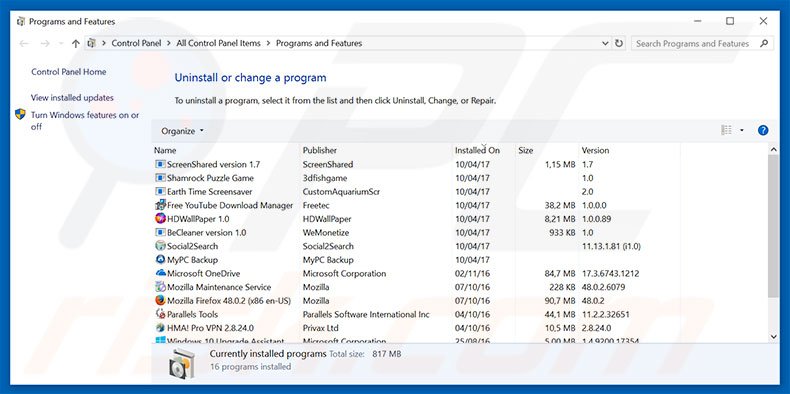Screen dimensions: 790x394
Task: Click the Microsoft OneDrive cloud icon
Action: click(160, 273)
